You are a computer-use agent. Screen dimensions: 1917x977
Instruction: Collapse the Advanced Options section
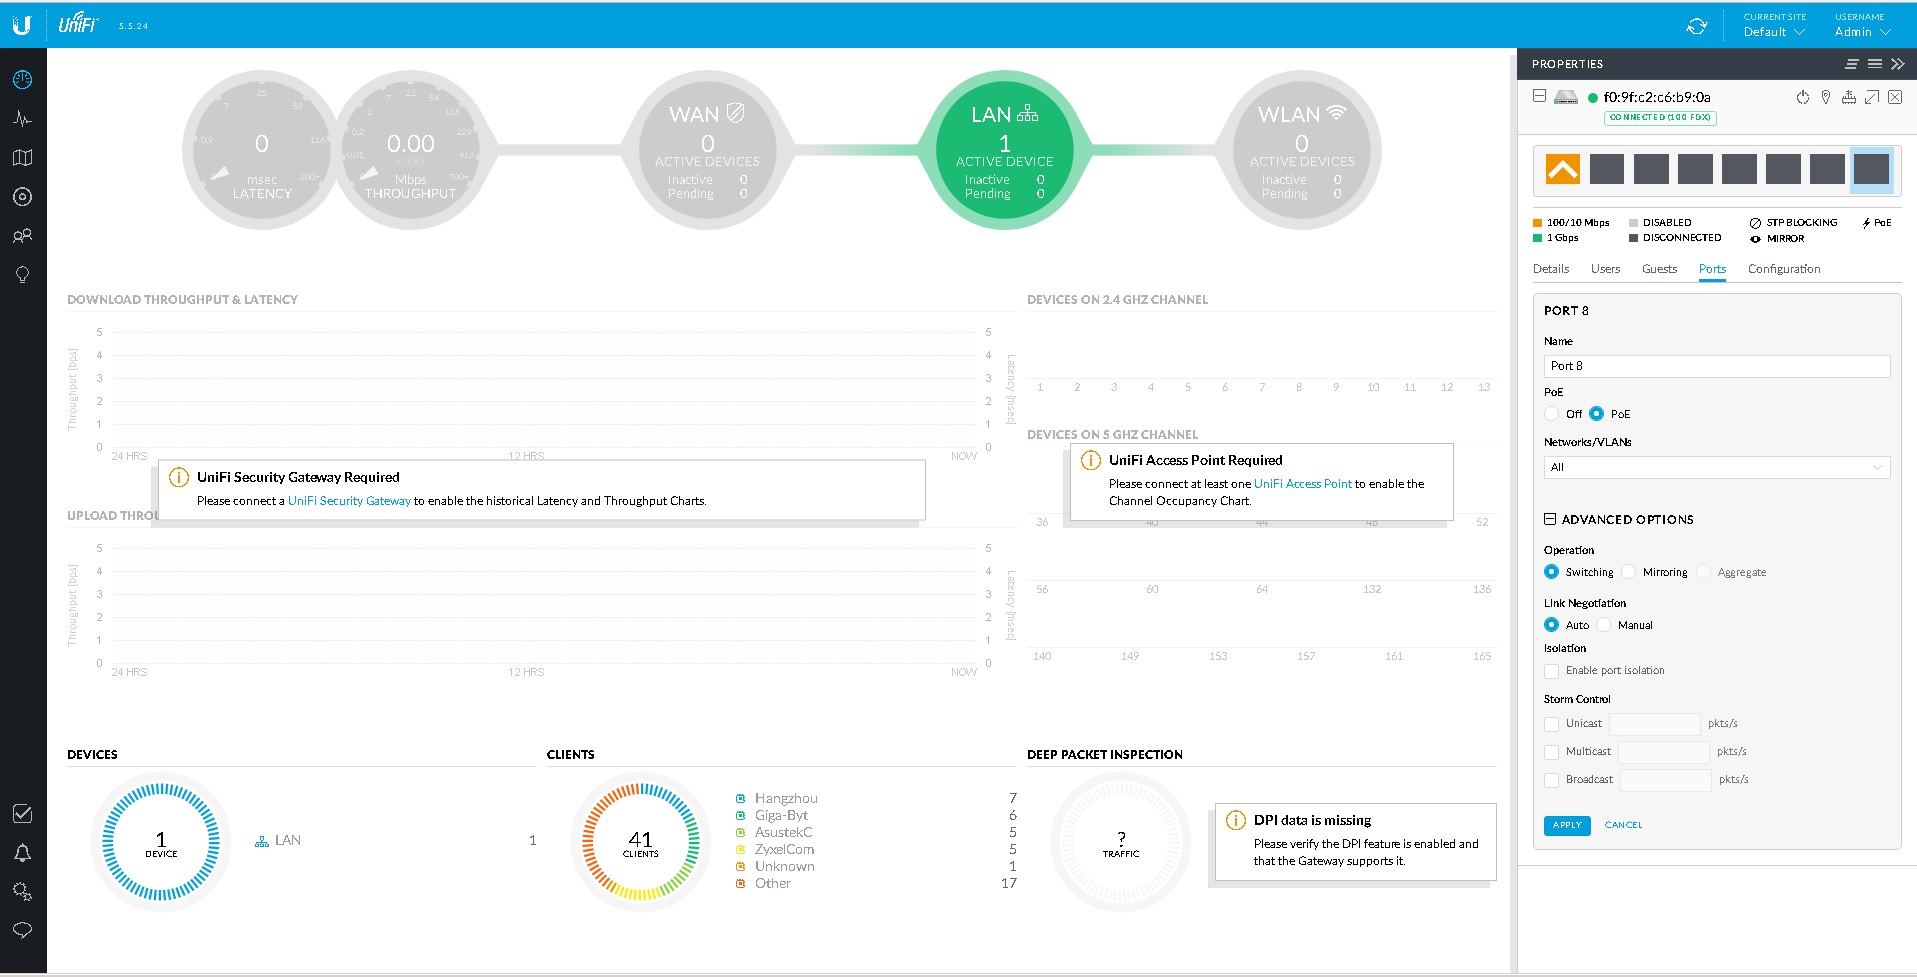point(1550,519)
